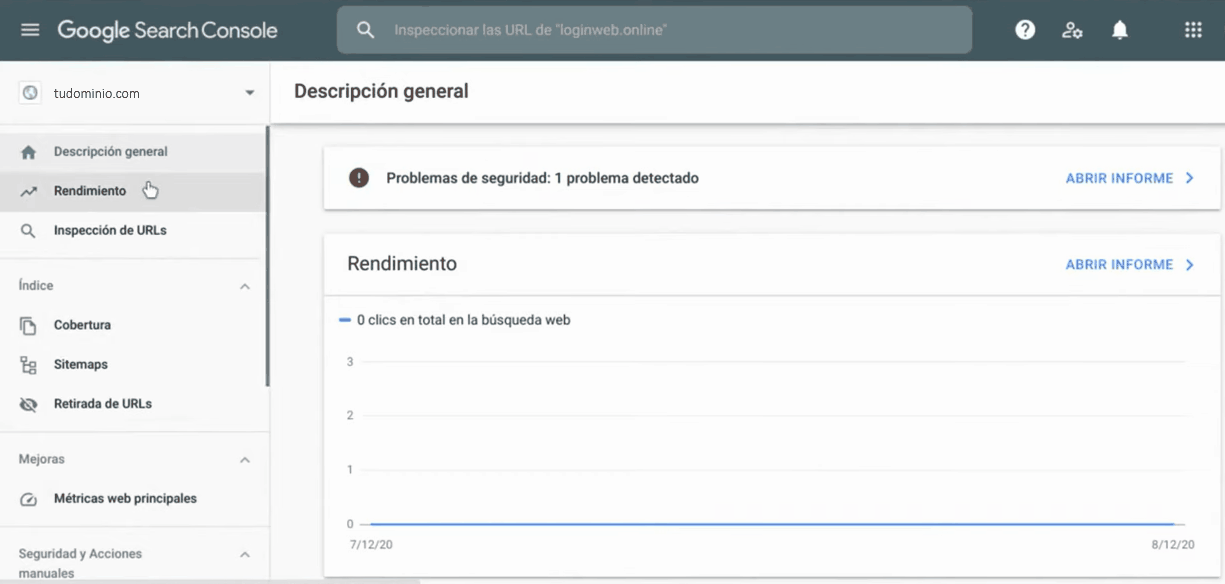Screen dimensions: 1225x584
Task: Collapse Seguridad y Acciones manuales section
Action: (245, 554)
